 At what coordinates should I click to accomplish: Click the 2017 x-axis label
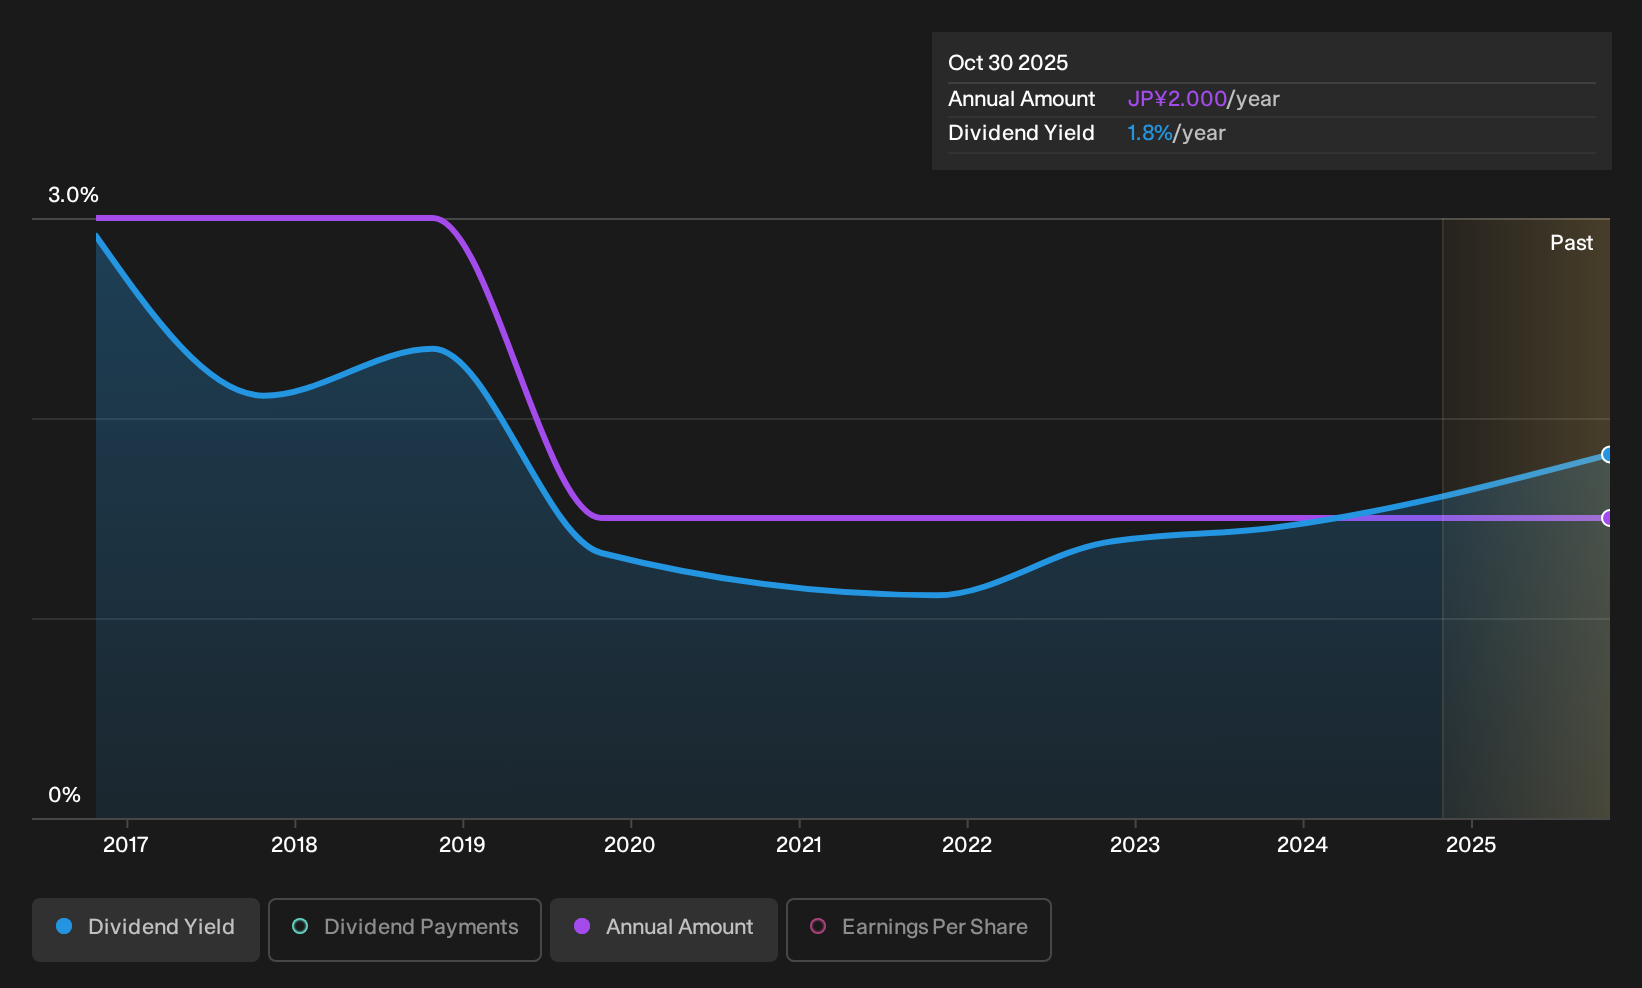(x=126, y=845)
